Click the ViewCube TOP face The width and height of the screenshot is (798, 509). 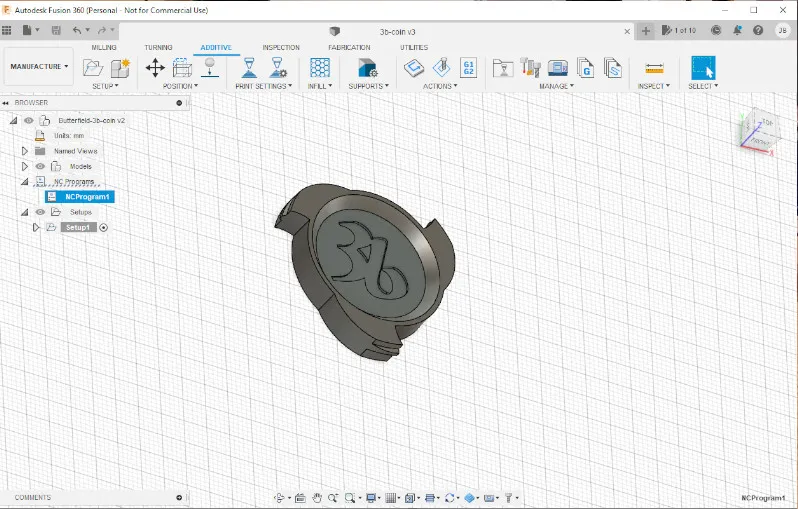[766, 123]
